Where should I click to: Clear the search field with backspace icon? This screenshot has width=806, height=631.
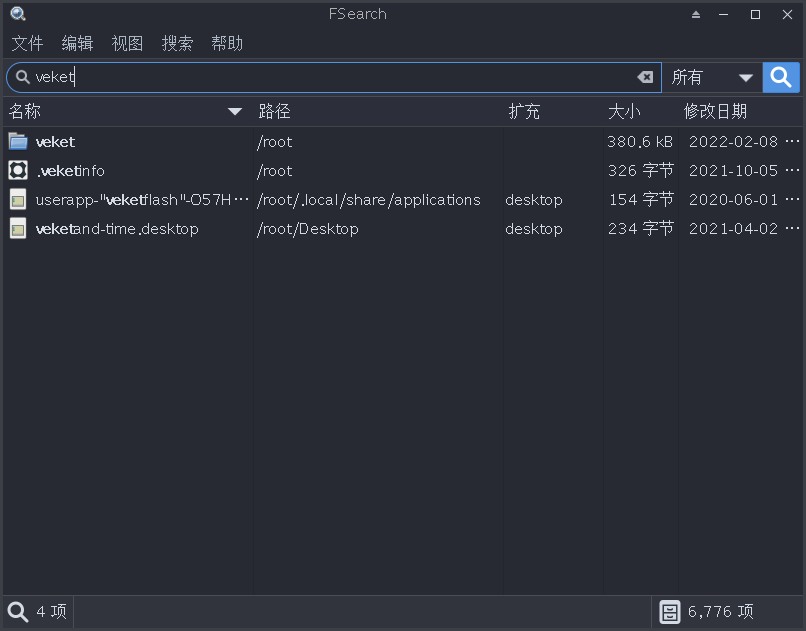[x=645, y=77]
